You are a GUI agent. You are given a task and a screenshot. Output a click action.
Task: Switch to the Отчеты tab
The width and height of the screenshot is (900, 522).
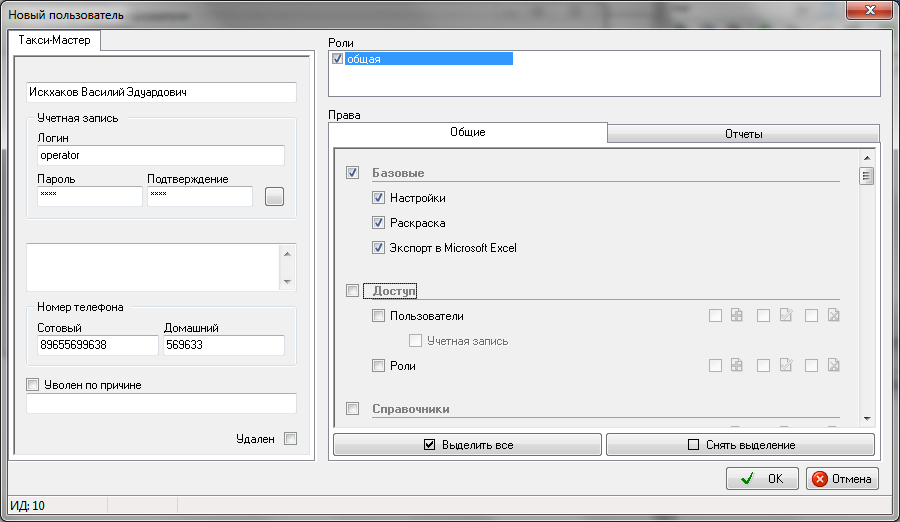tap(743, 133)
